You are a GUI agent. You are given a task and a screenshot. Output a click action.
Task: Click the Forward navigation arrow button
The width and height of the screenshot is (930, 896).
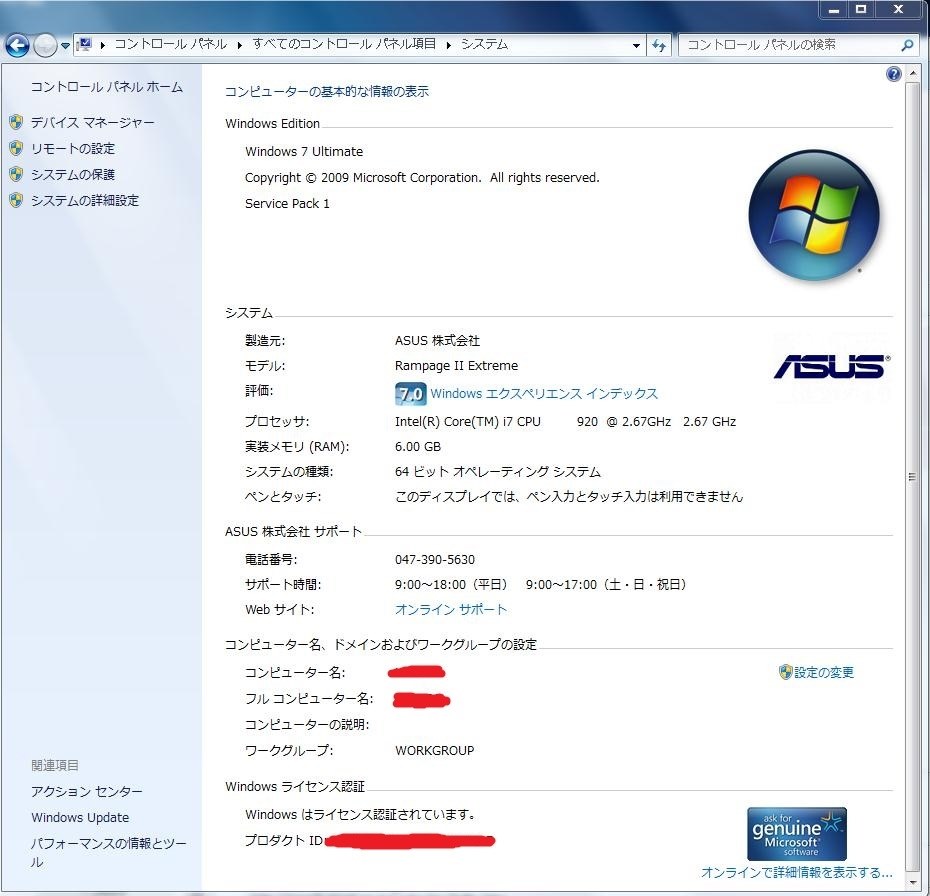[x=46, y=45]
